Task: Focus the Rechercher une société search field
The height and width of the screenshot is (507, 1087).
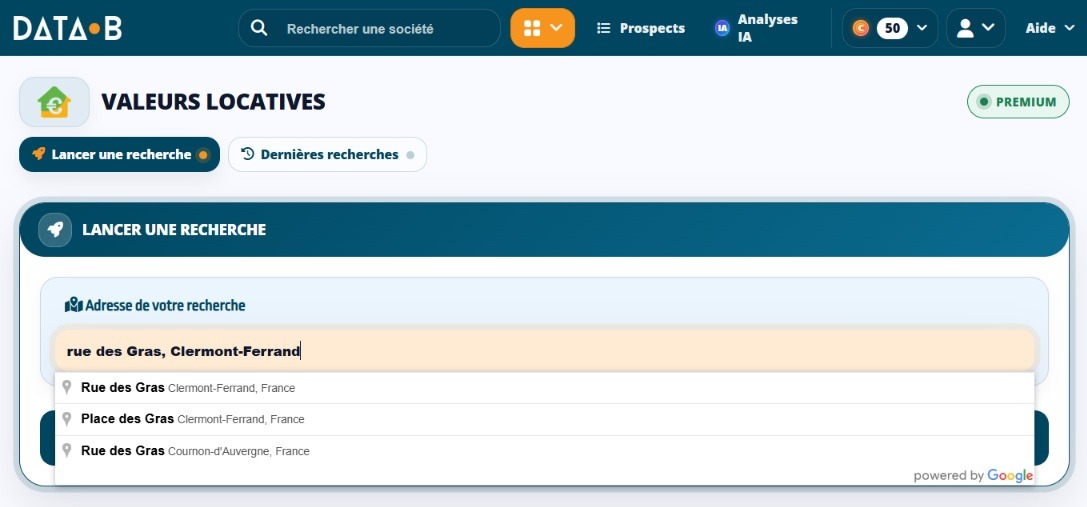Action: pyautogui.click(x=369, y=28)
